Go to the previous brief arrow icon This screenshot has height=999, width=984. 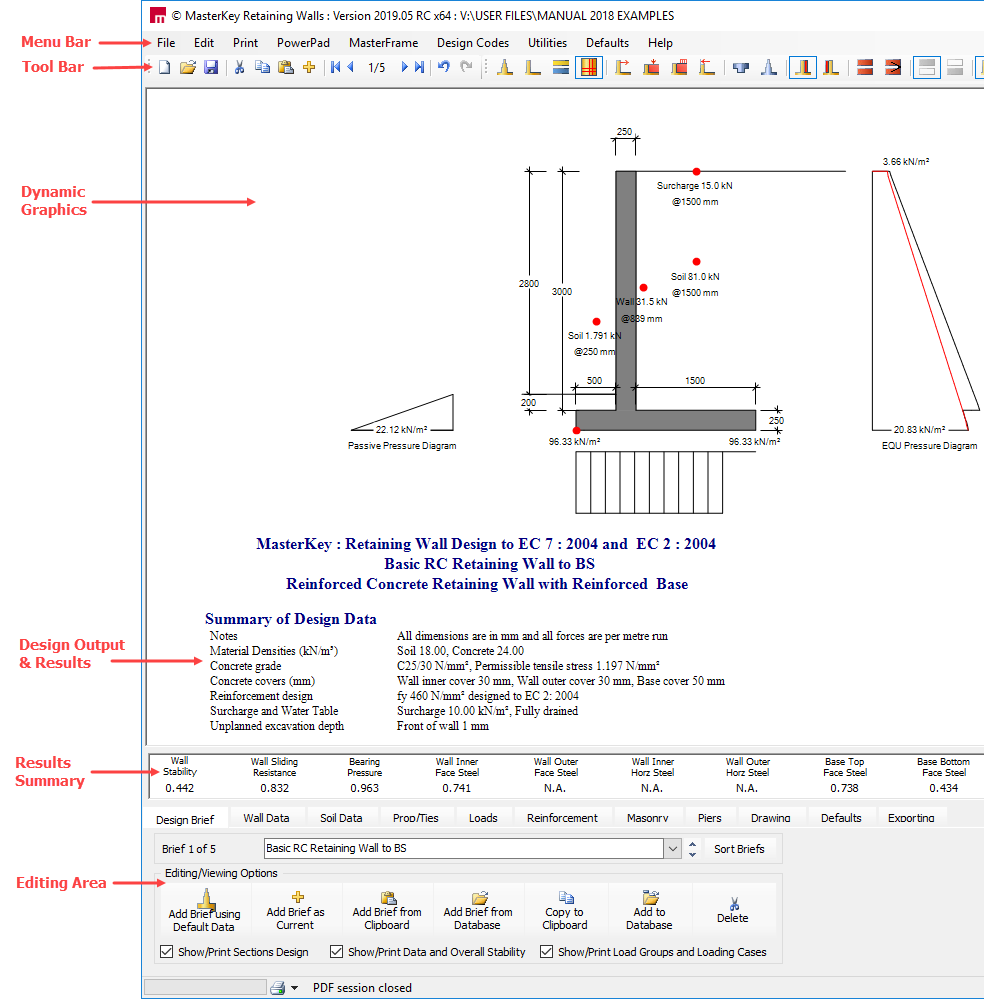(x=350, y=67)
